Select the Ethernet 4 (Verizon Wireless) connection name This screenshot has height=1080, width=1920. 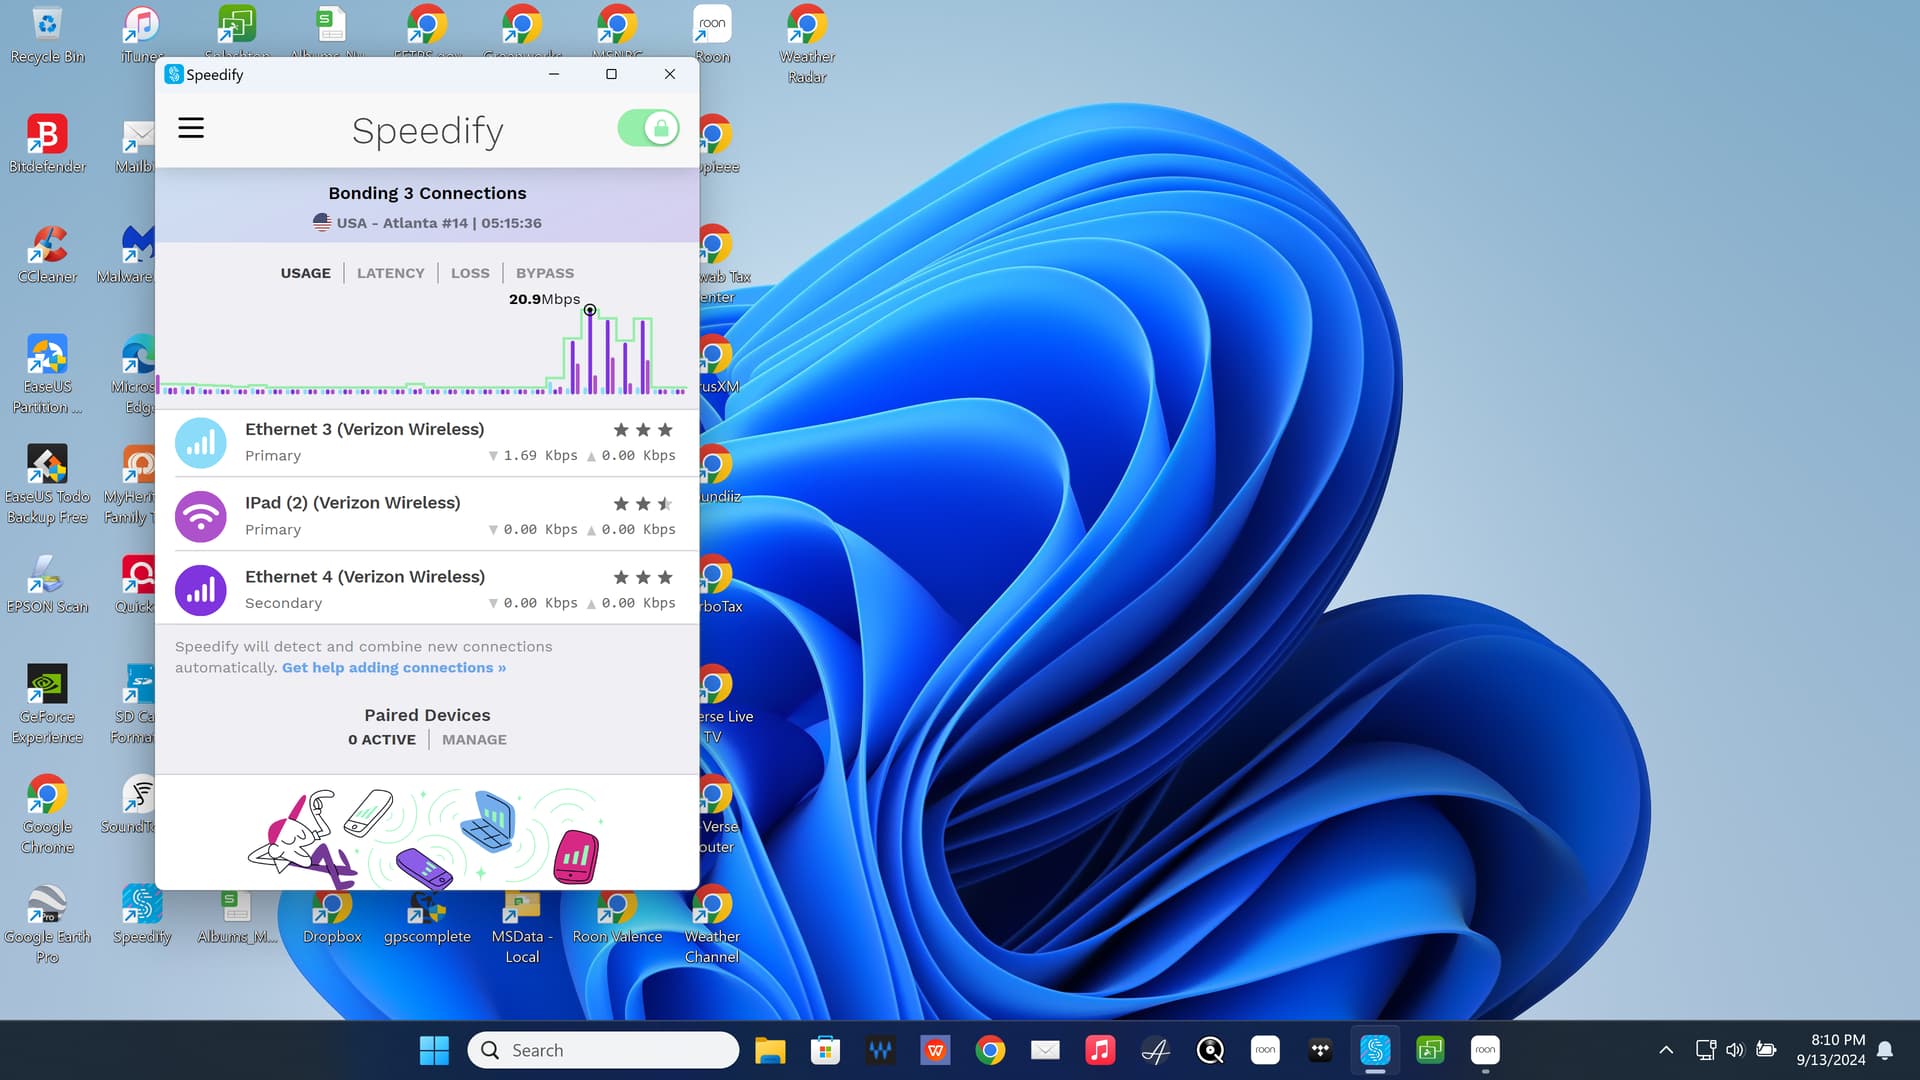point(365,577)
